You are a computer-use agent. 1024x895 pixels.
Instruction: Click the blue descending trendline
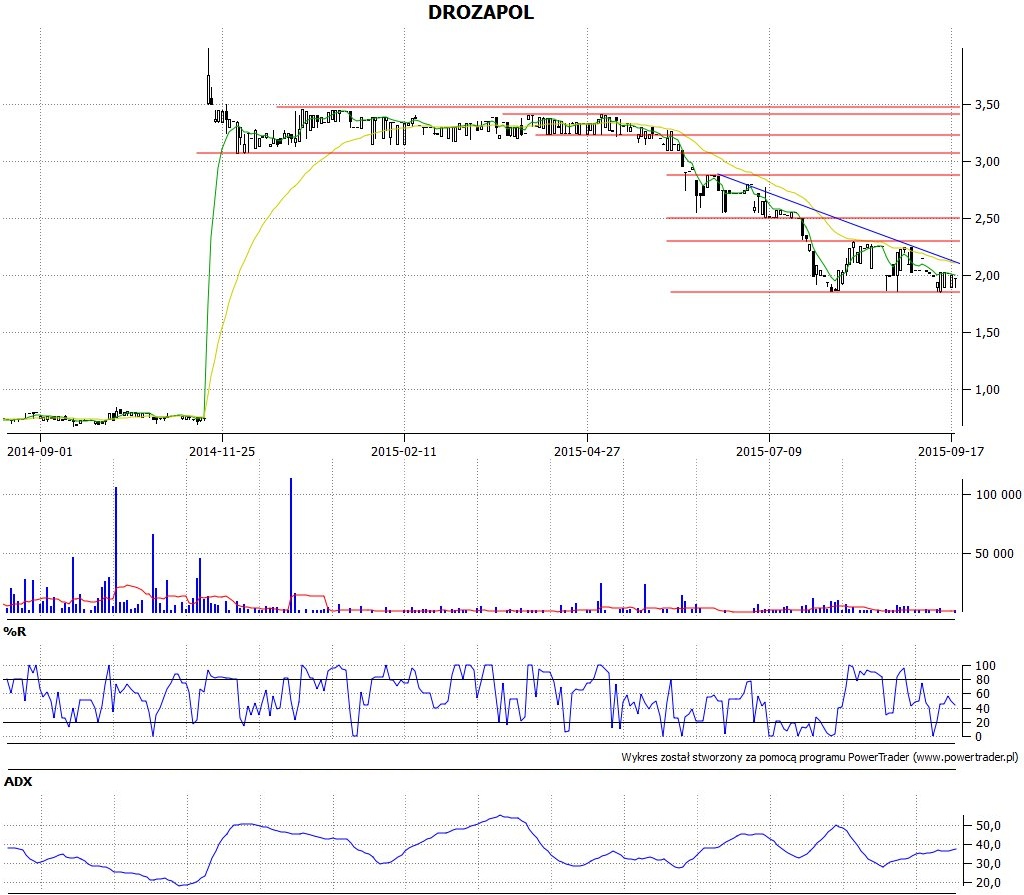[x=839, y=218]
